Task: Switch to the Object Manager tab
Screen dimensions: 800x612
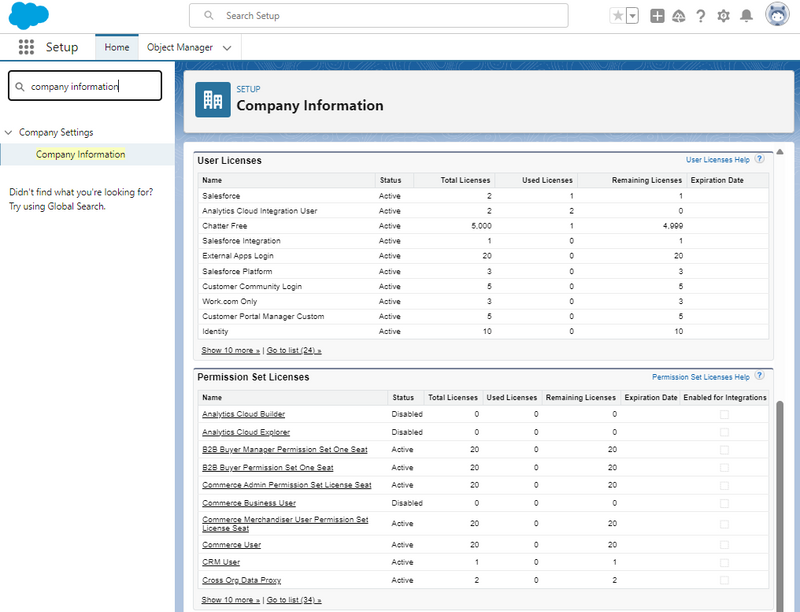Action: click(180, 47)
